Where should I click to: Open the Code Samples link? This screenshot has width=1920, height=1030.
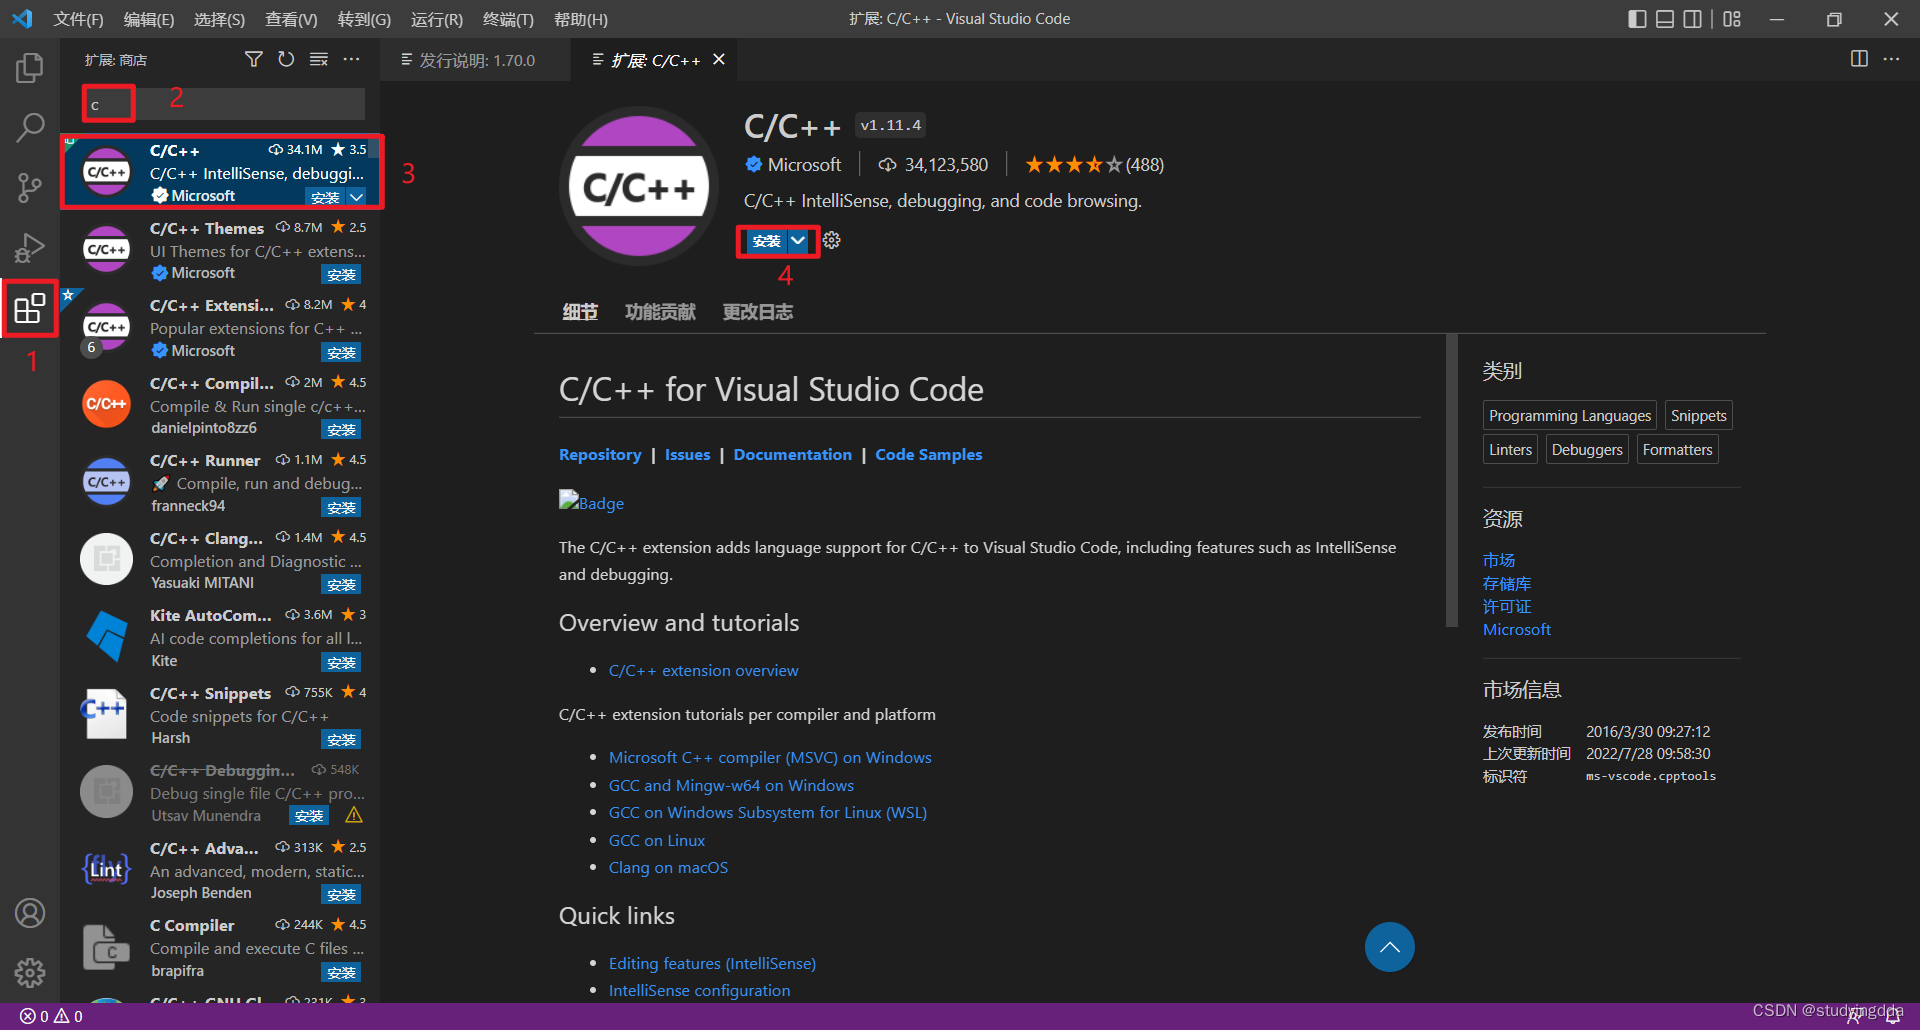(x=929, y=454)
